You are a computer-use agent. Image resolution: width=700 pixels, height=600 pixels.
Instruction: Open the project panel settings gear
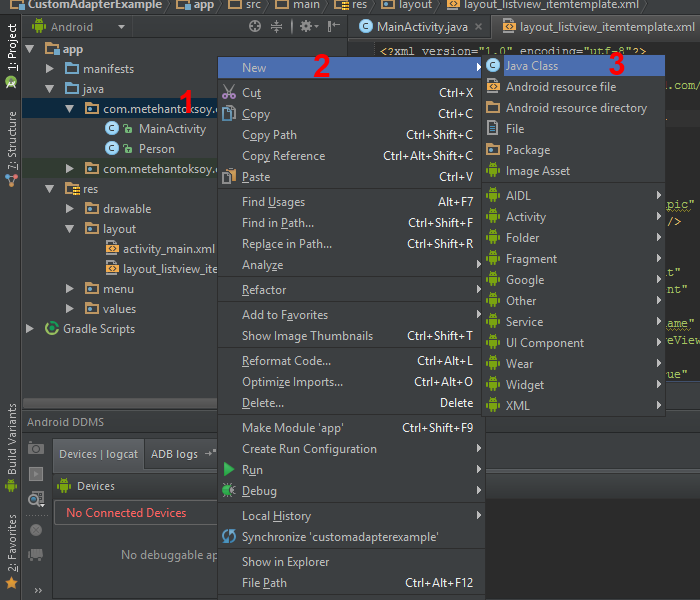[x=308, y=27]
